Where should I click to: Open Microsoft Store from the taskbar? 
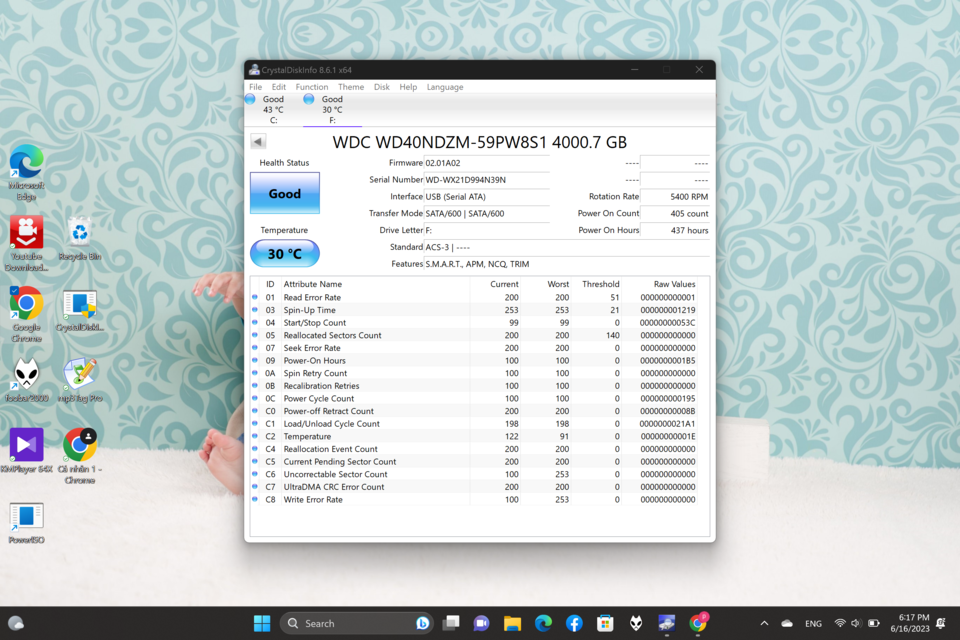[605, 623]
